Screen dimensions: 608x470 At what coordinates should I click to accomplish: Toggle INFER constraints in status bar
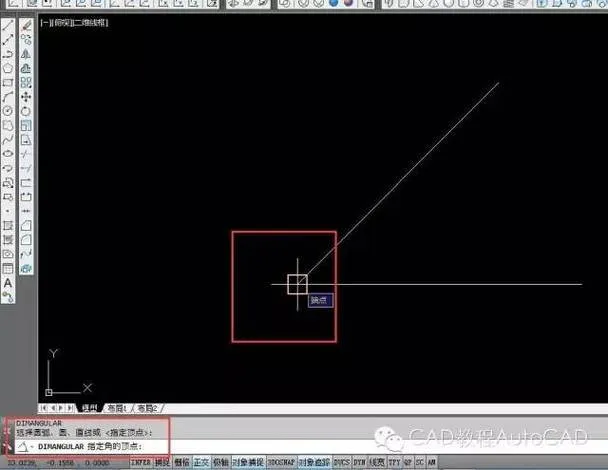click(140, 462)
